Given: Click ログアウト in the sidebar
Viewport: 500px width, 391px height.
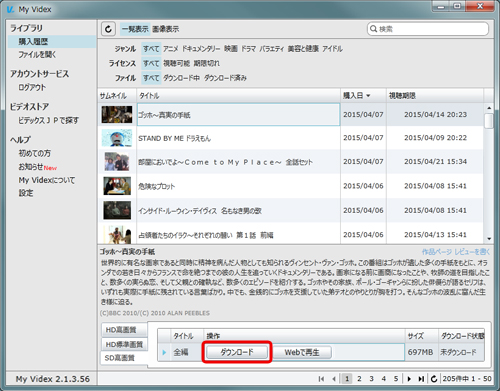Looking at the screenshot, I should (32, 87).
